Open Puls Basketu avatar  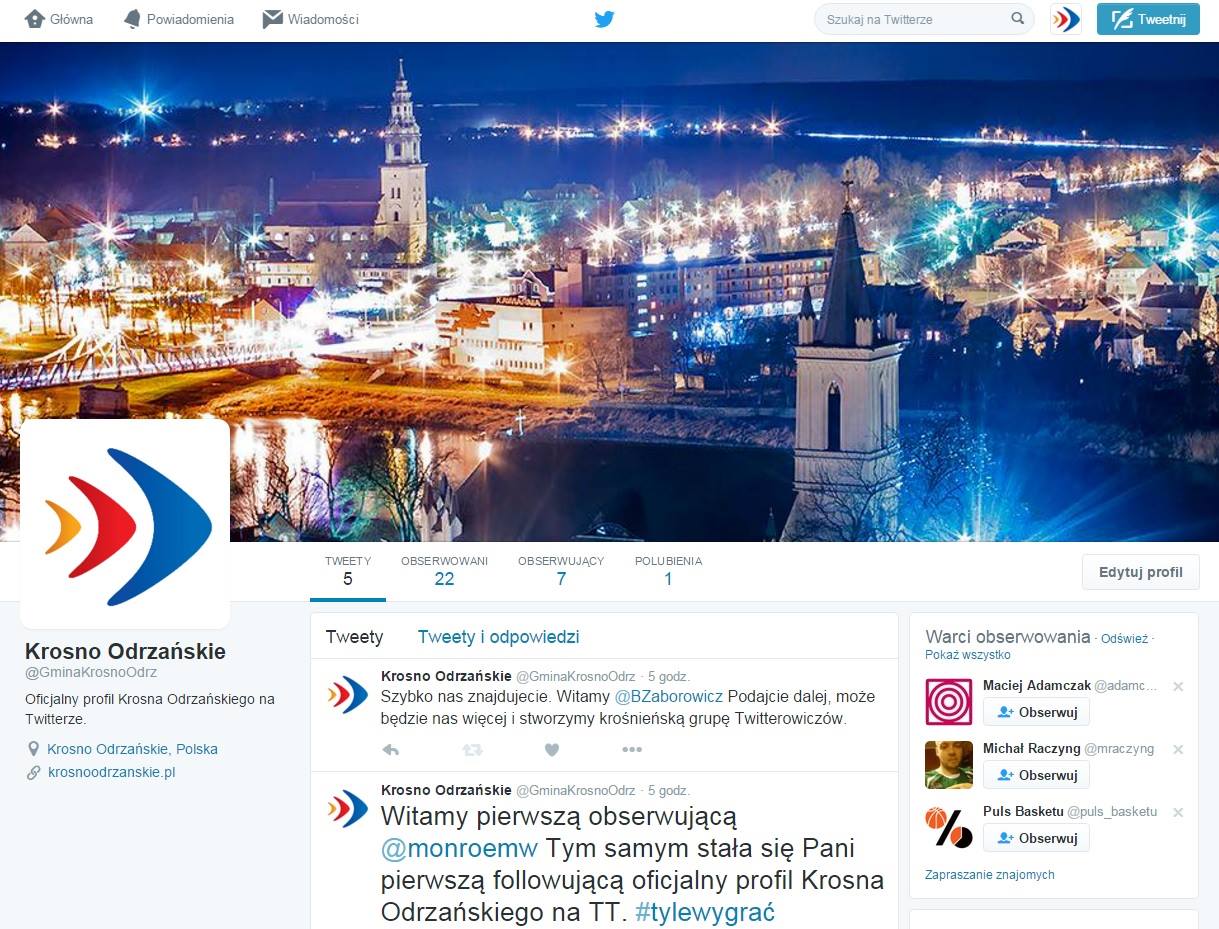tap(949, 827)
